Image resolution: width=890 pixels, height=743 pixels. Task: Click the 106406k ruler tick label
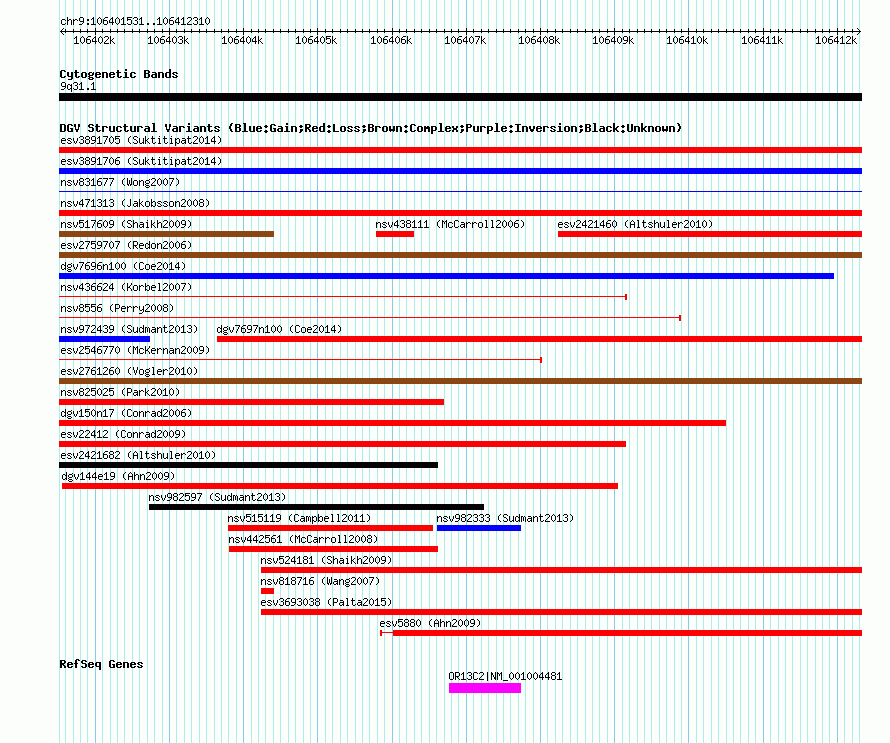[391, 40]
